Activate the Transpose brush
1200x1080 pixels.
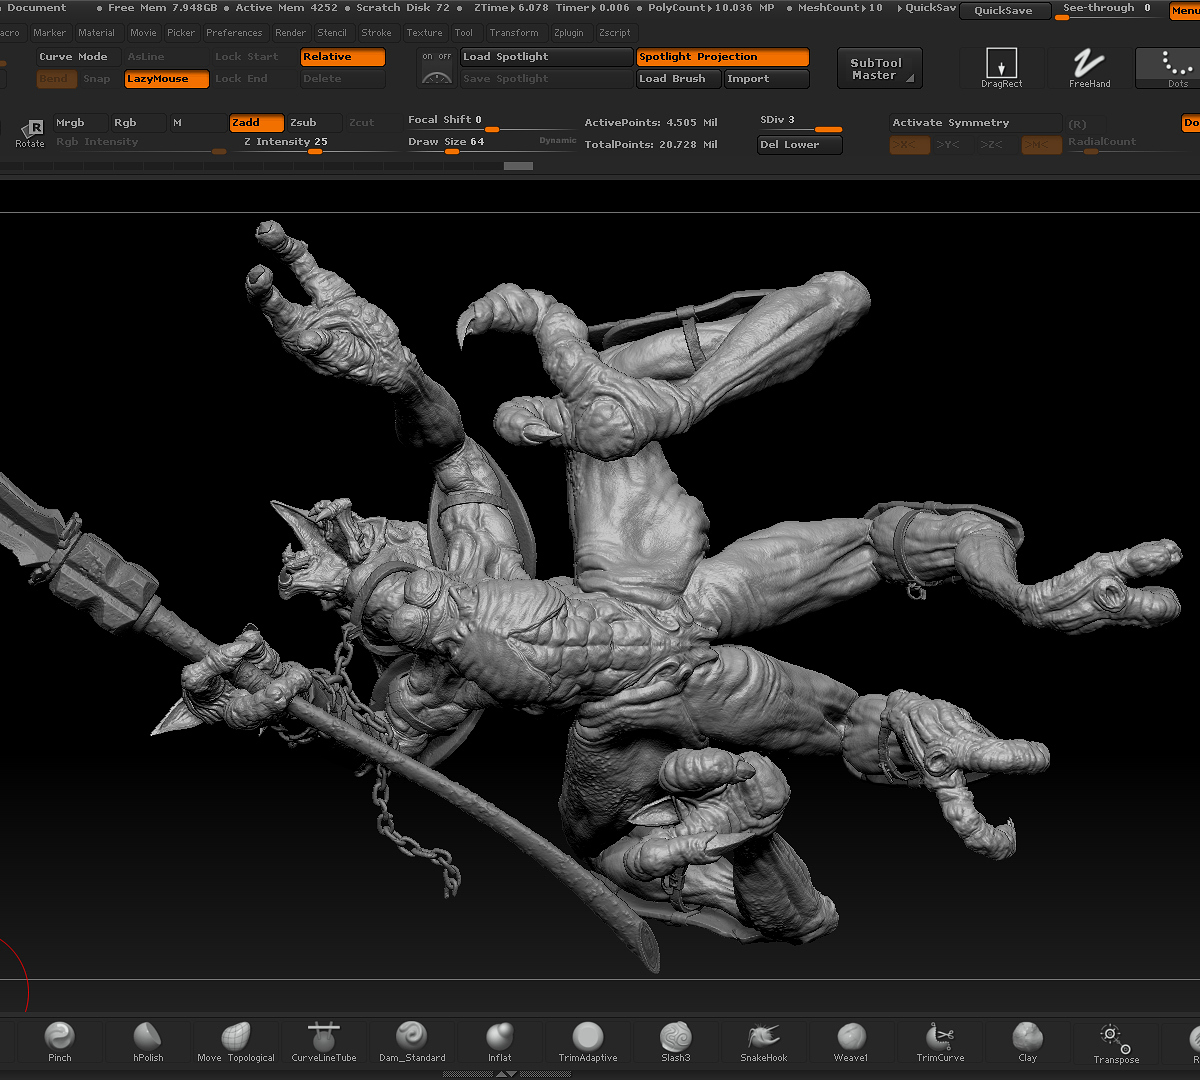coord(1116,1043)
